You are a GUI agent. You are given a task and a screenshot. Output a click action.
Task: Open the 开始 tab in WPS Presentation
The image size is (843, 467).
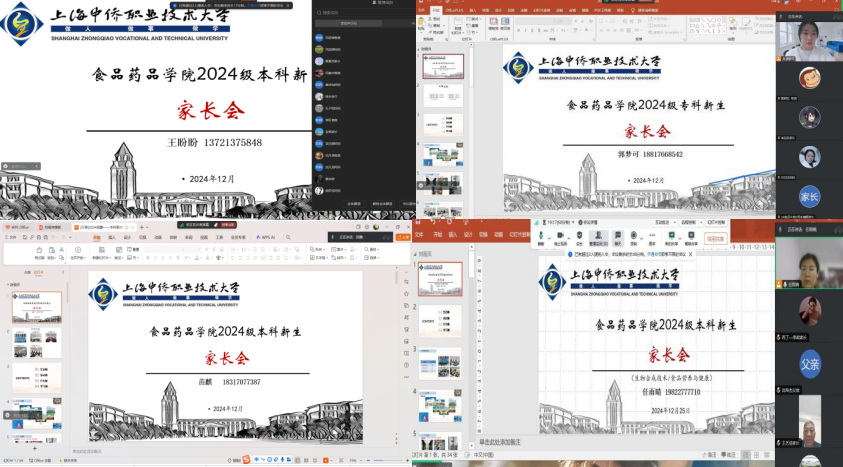(97, 238)
